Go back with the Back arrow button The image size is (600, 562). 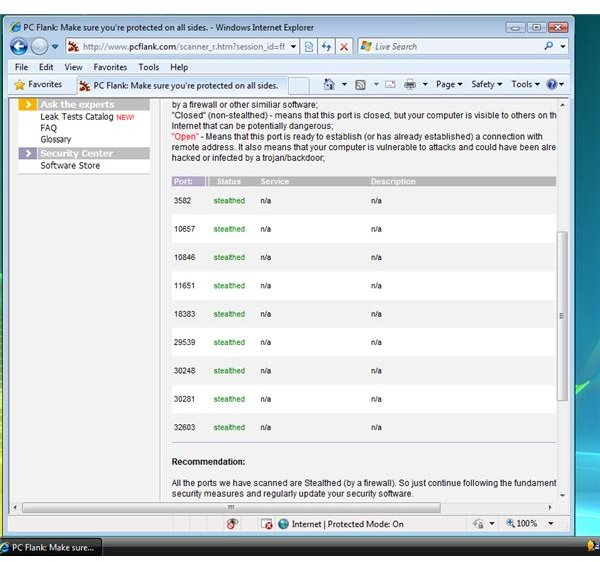tap(18, 47)
